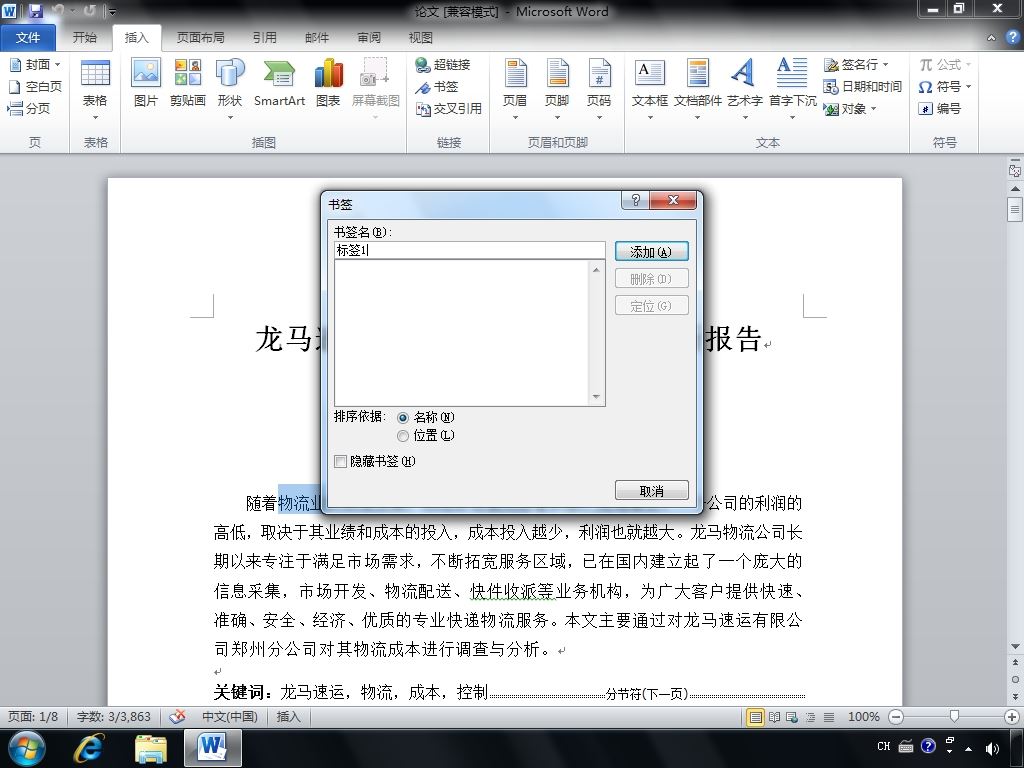
Task: Click help question mark in 书签 dialog
Action: pyautogui.click(x=635, y=200)
